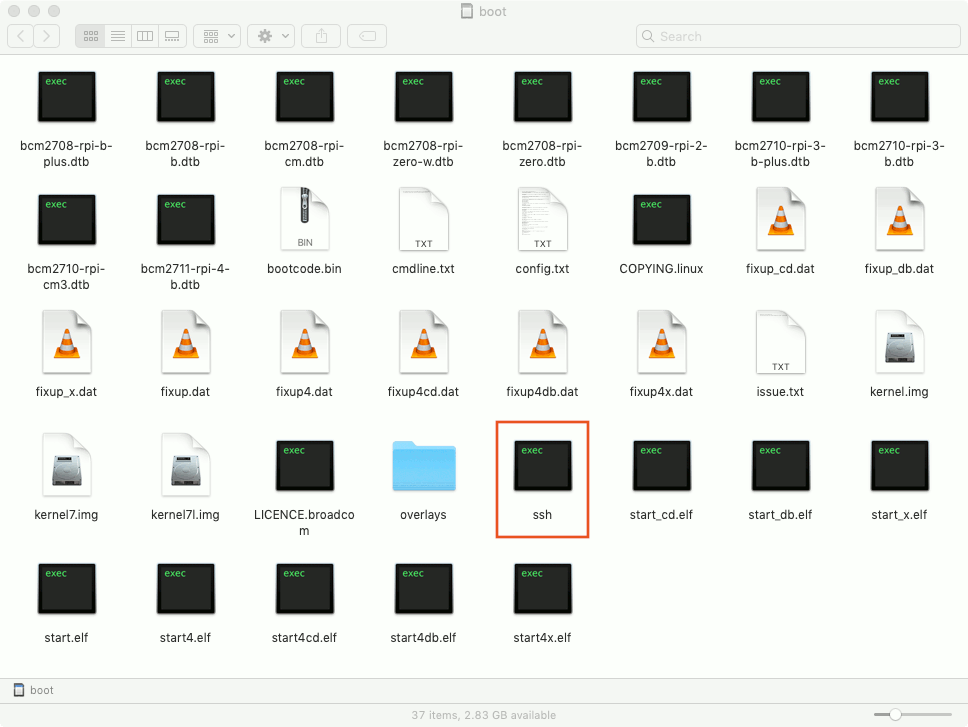968x727 pixels.
Task: Open the LICENCE.broadcom file
Action: pos(304,466)
